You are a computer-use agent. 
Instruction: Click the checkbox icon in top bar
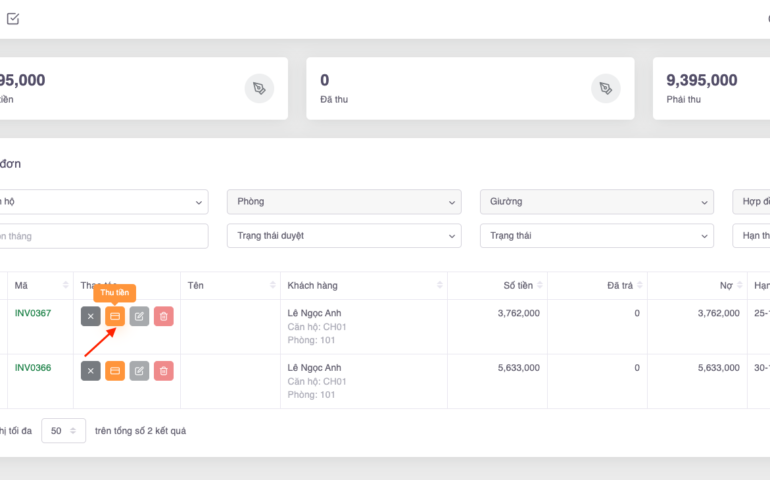13,18
